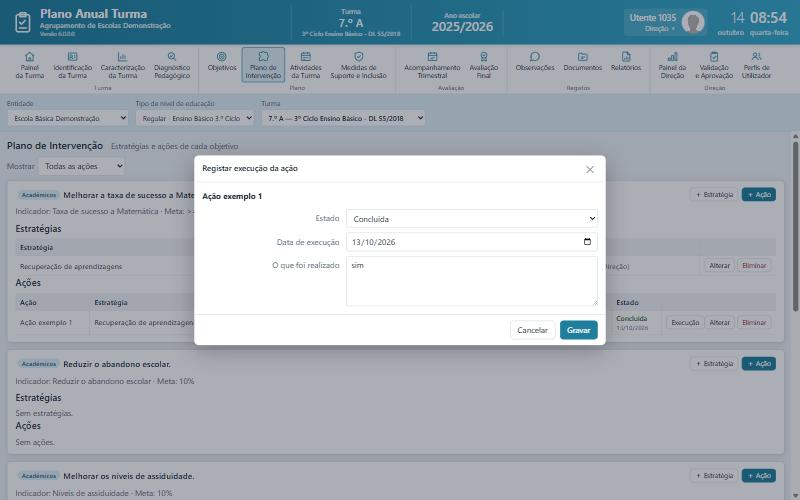
Task: Add Estratégia to Reduzir o abandono escolar
Action: 714,364
